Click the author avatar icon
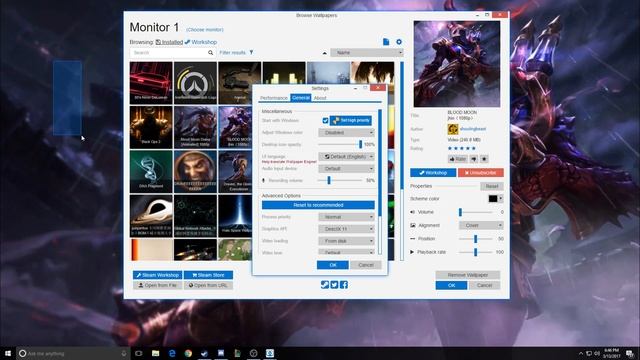 point(453,129)
